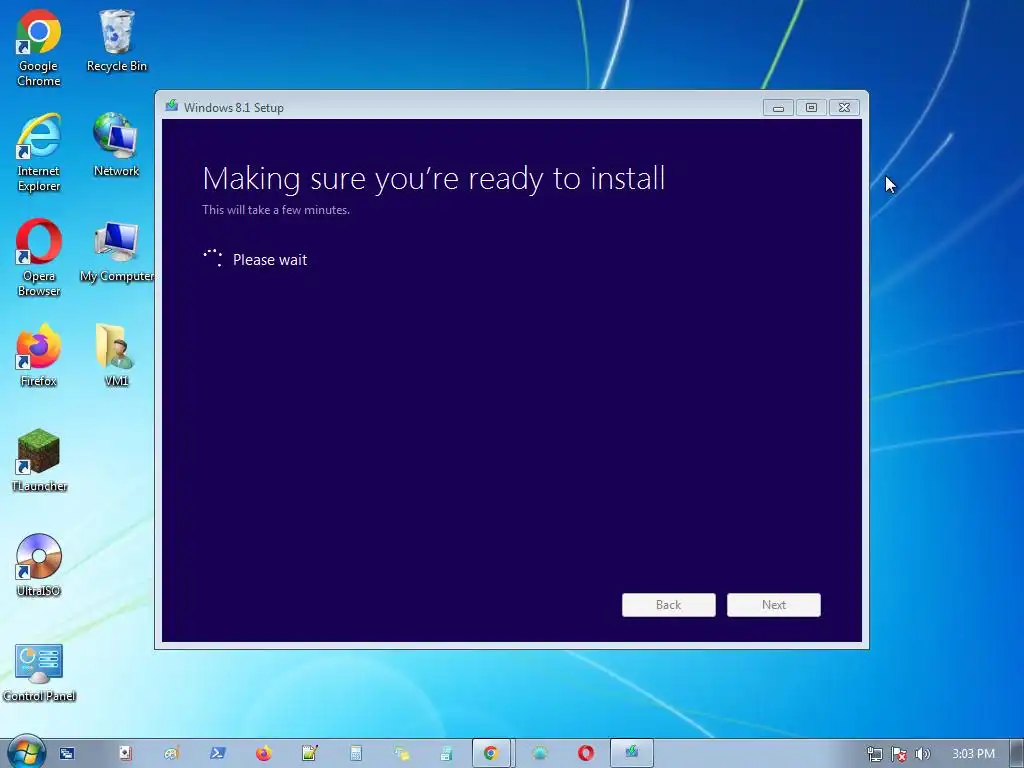
Task: Open the Recycle Bin desktop icon
Action: tap(116, 40)
